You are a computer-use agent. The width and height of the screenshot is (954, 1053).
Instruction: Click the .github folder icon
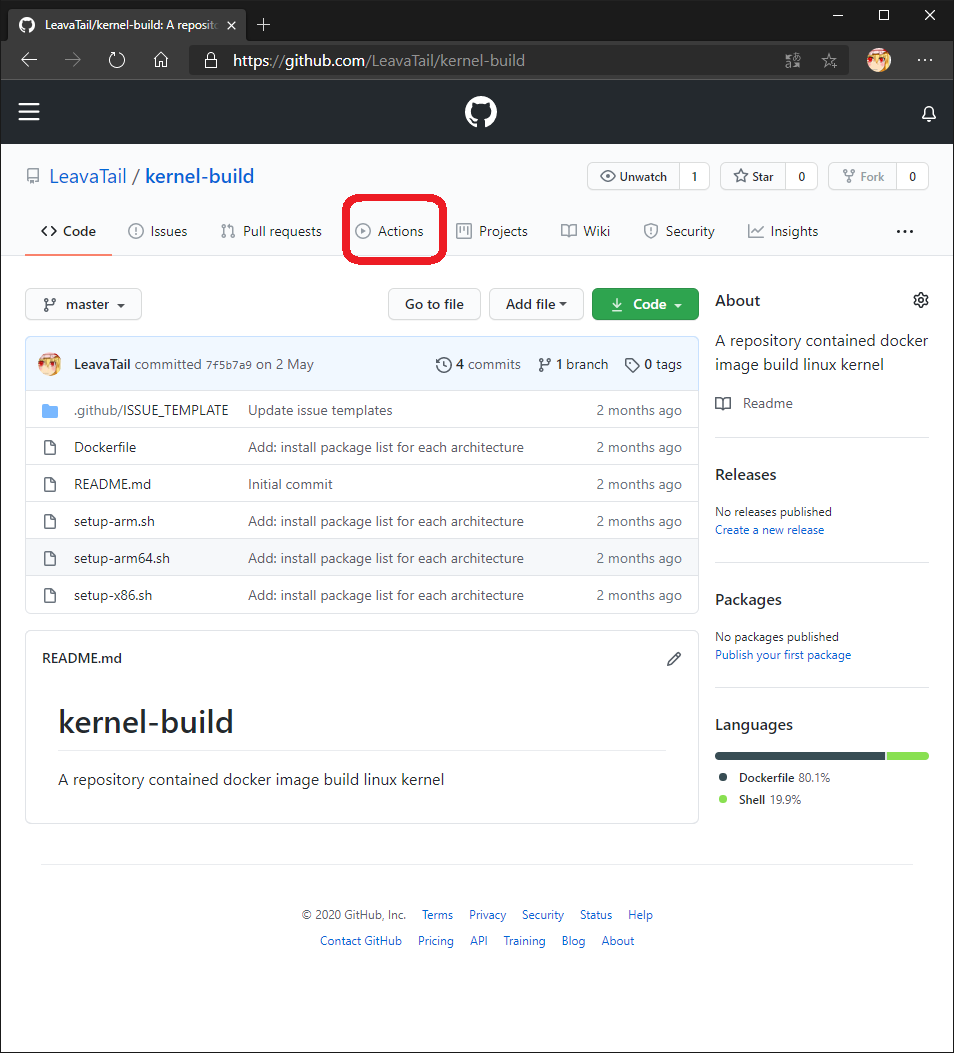tap(50, 410)
